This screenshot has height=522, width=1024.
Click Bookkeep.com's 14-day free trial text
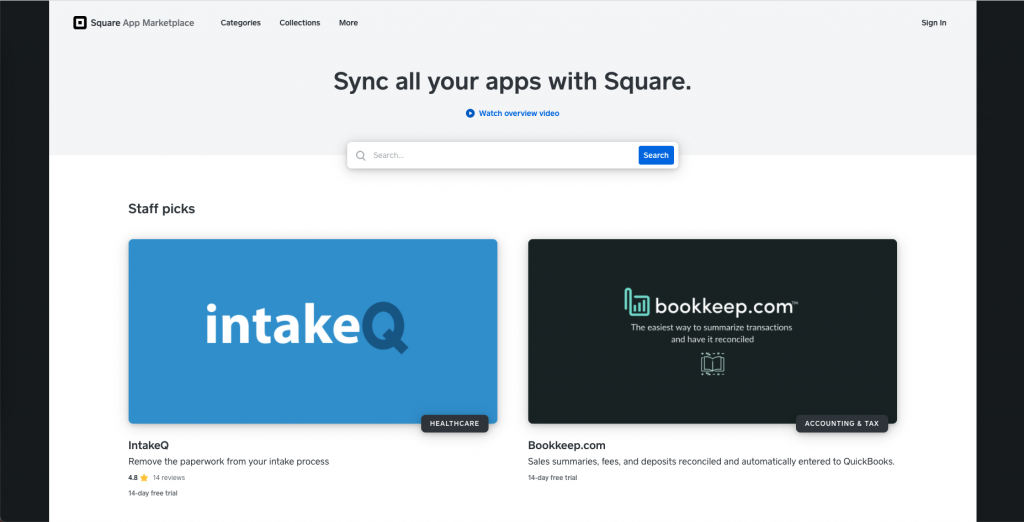tap(552, 478)
